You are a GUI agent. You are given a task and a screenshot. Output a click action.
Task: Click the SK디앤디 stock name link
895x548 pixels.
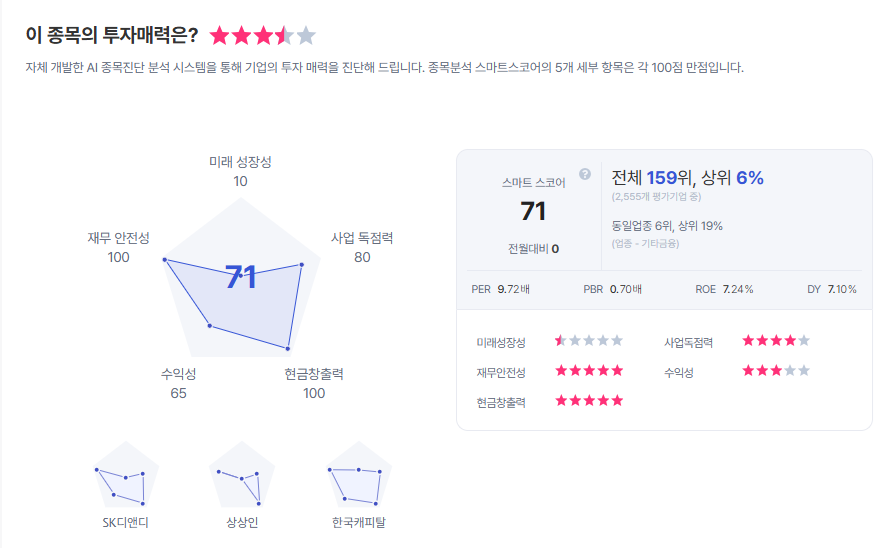pyautogui.click(x=125, y=522)
